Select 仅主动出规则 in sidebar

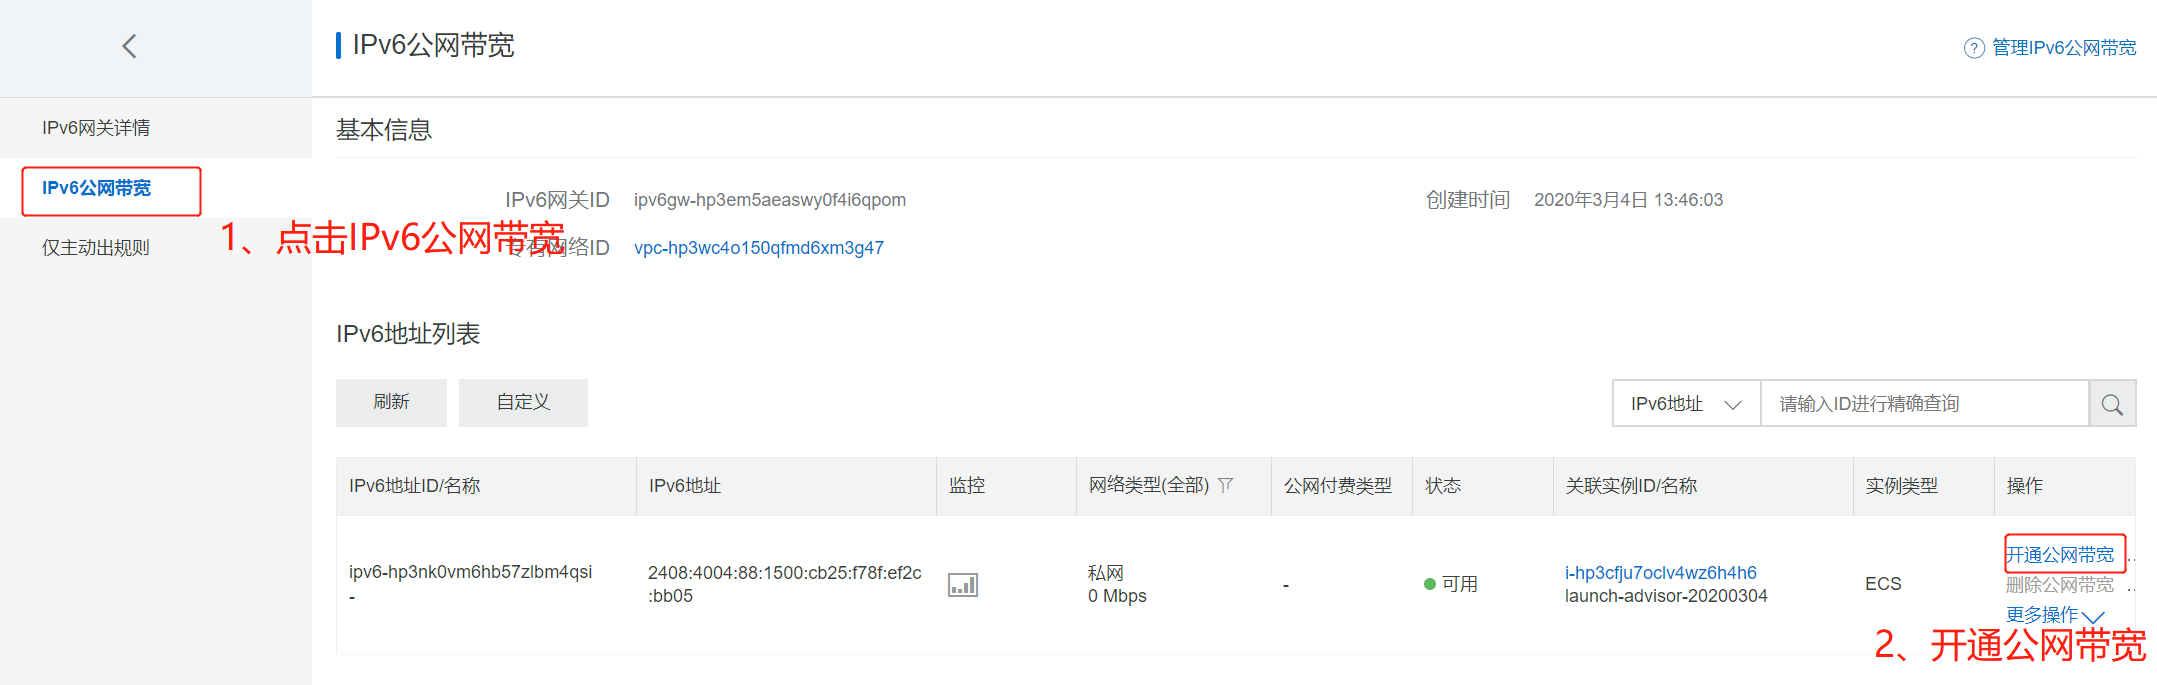tap(96, 248)
